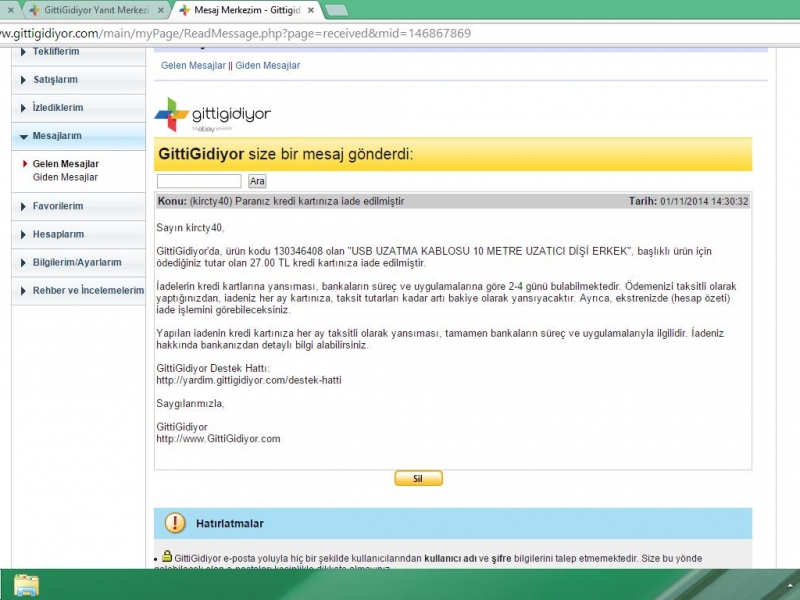The image size is (800, 600).
Task: Click the message search text field
Action: click(x=199, y=181)
